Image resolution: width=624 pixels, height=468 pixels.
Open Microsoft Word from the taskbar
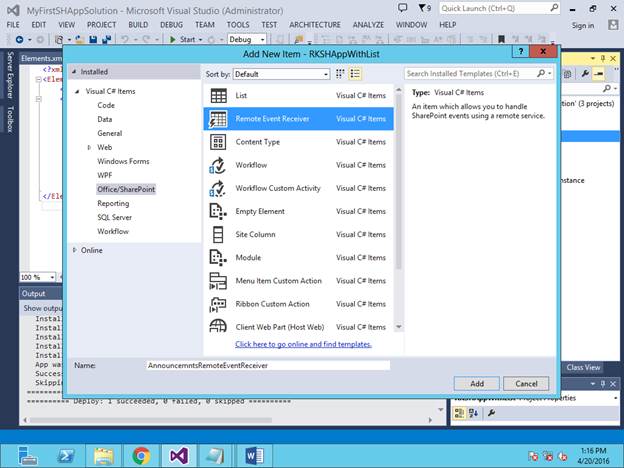(254, 456)
